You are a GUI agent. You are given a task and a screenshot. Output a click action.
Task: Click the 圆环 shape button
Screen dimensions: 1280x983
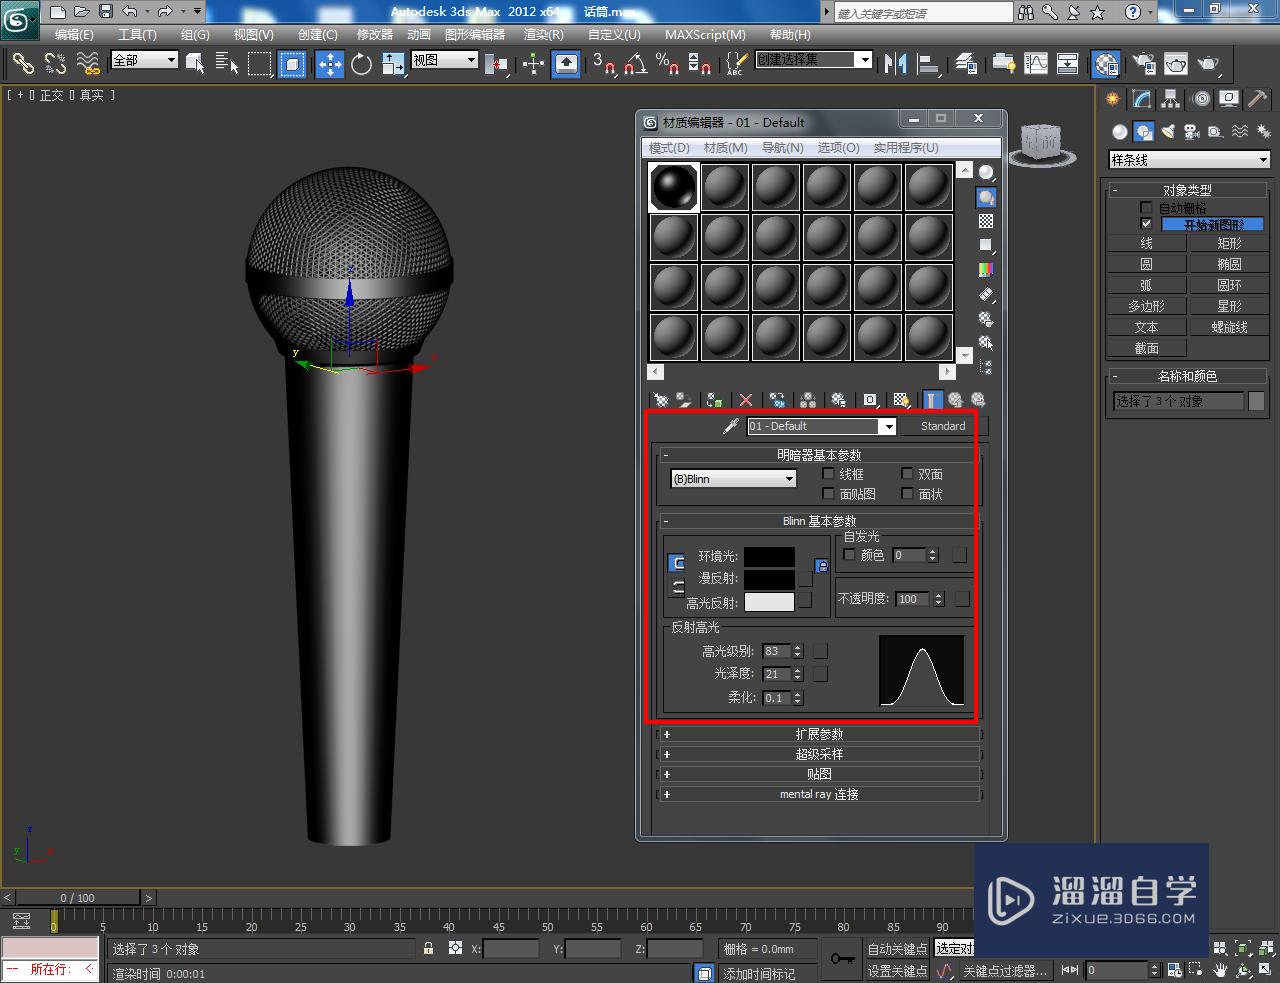pos(1229,285)
